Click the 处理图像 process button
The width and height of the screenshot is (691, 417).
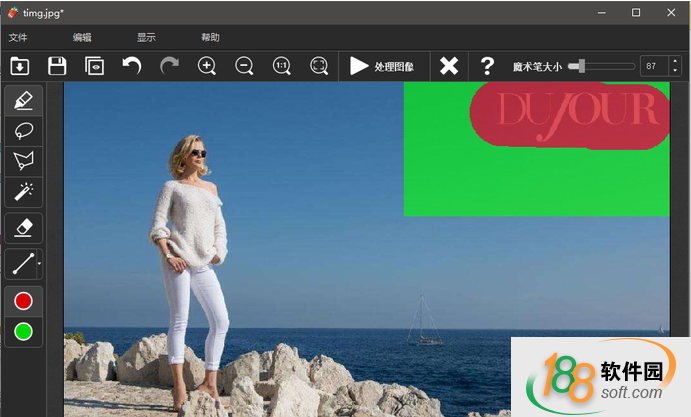point(382,66)
